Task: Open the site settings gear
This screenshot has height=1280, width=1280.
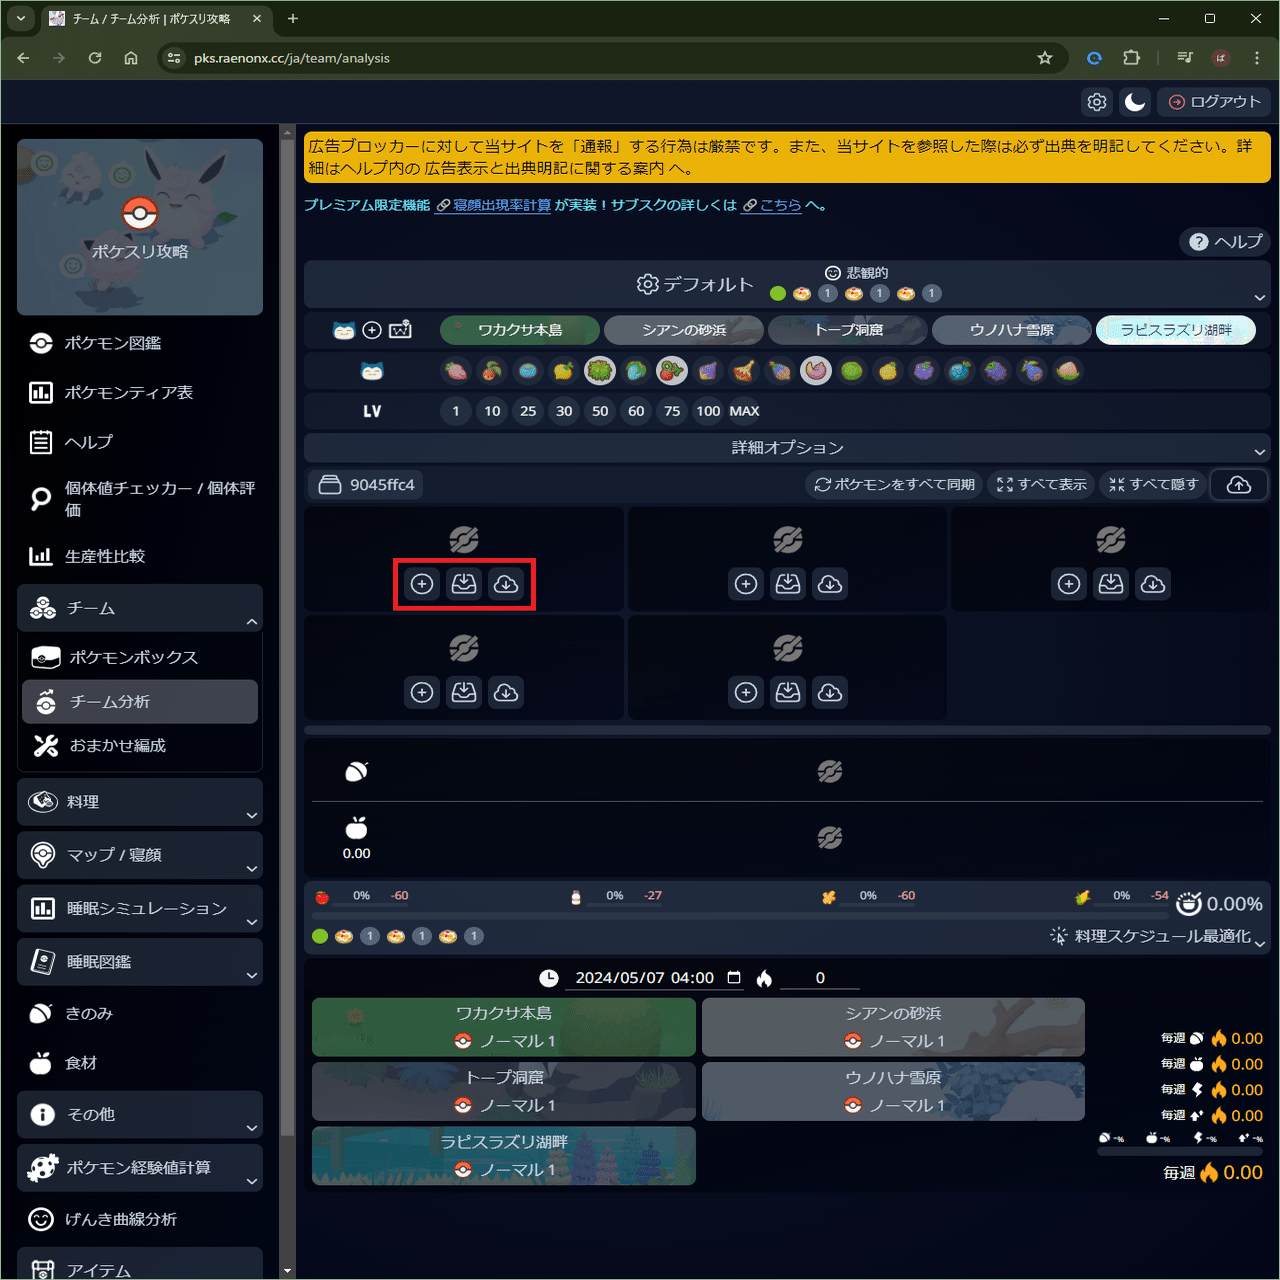Action: pyautogui.click(x=1097, y=102)
